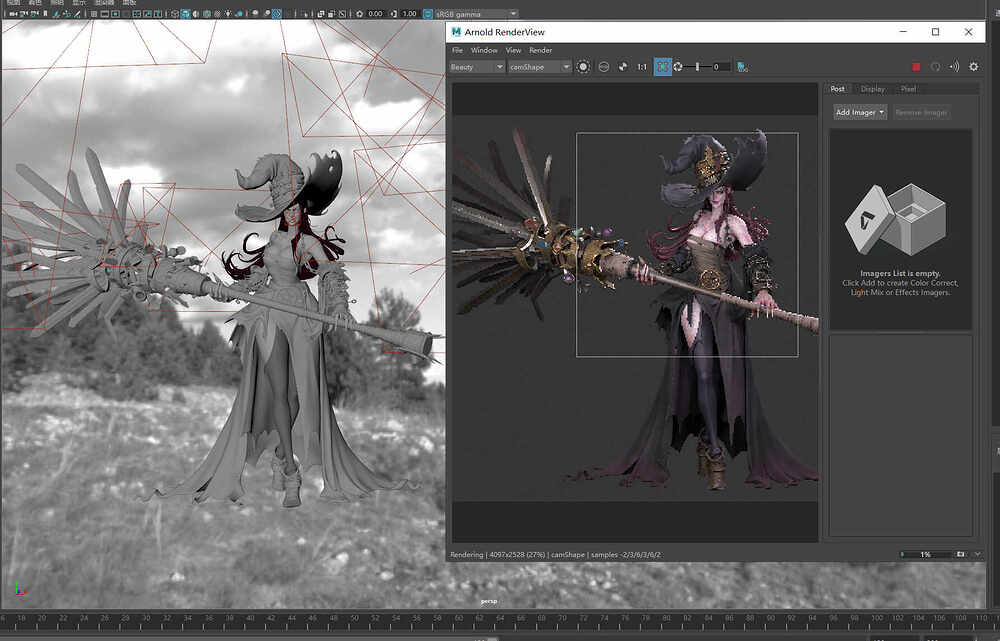1000x641 pixels.
Task: Toggle viewport shadows icon
Action: tap(239, 13)
